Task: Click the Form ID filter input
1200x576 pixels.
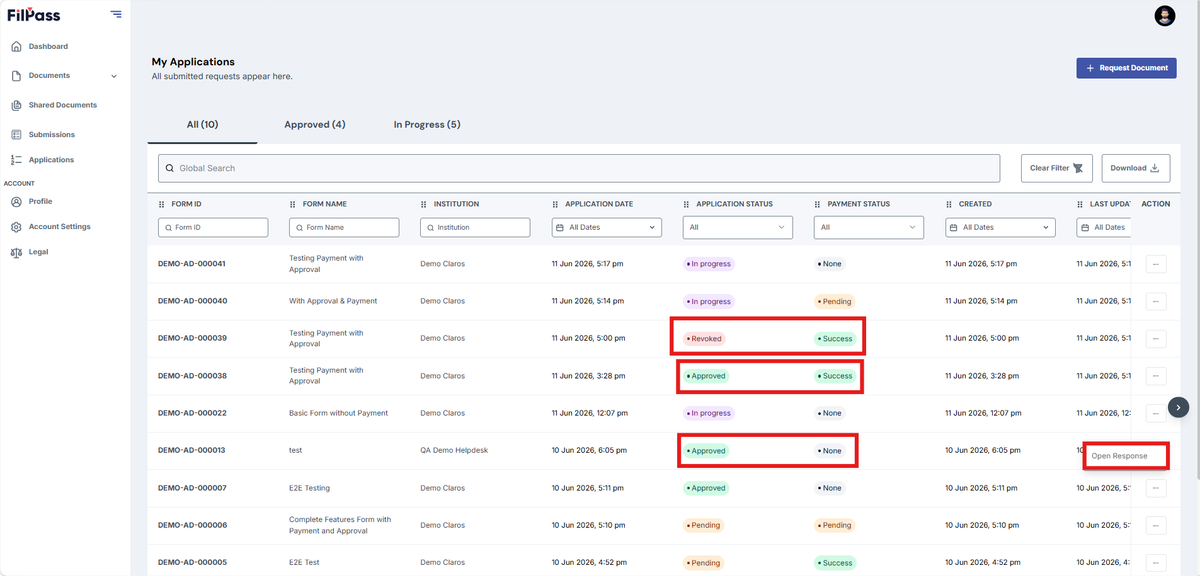Action: point(213,228)
